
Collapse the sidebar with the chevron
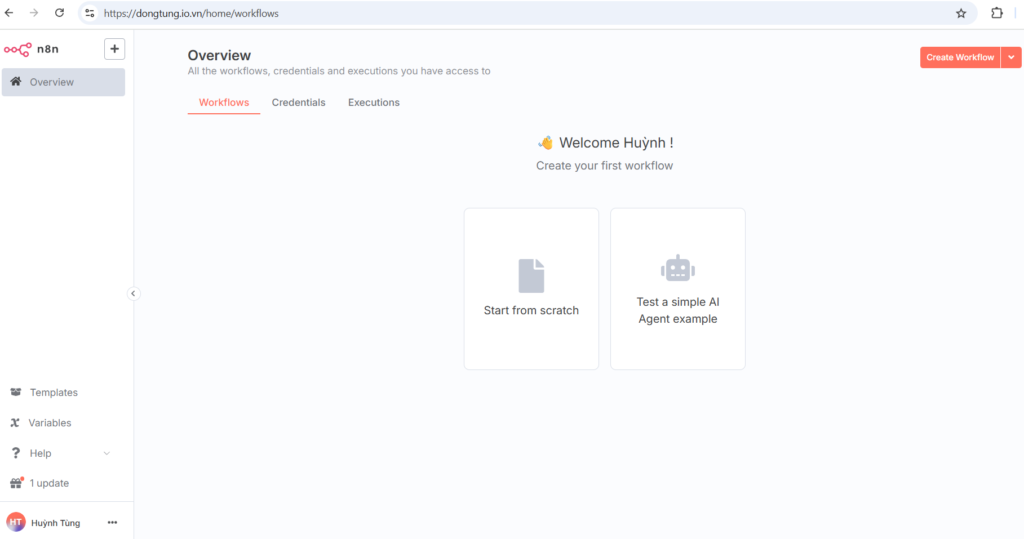tap(133, 293)
